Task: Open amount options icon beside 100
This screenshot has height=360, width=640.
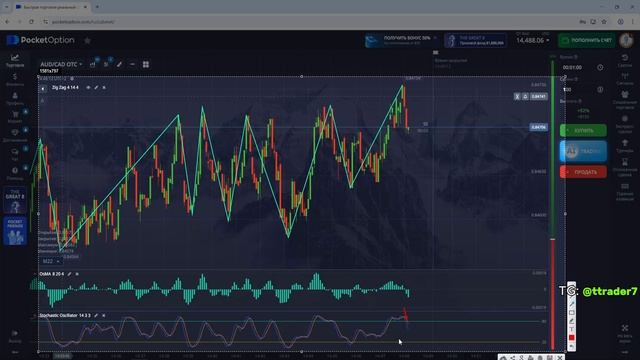Action: (x=600, y=89)
